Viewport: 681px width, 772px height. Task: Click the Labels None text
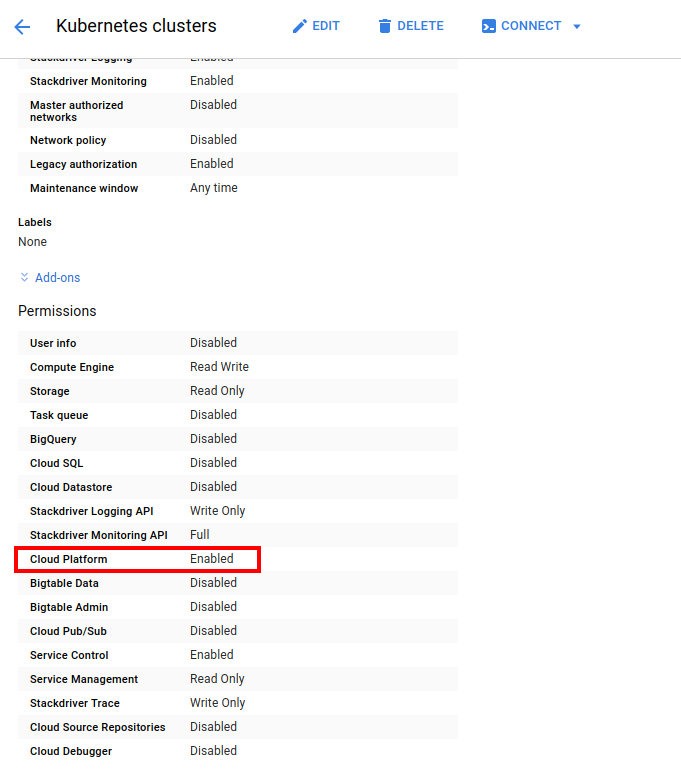pos(32,242)
